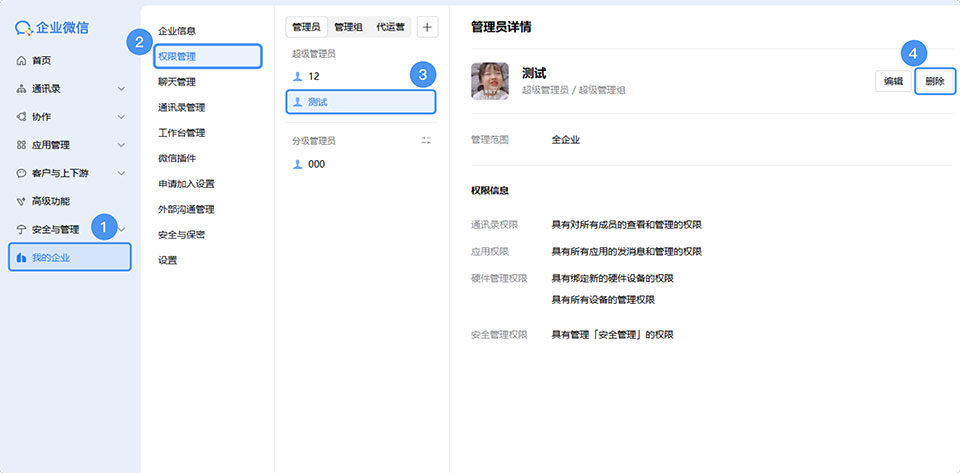The image size is (960, 473).
Task: Click the 客户与上下游 chat icon
Action: [x=22, y=173]
